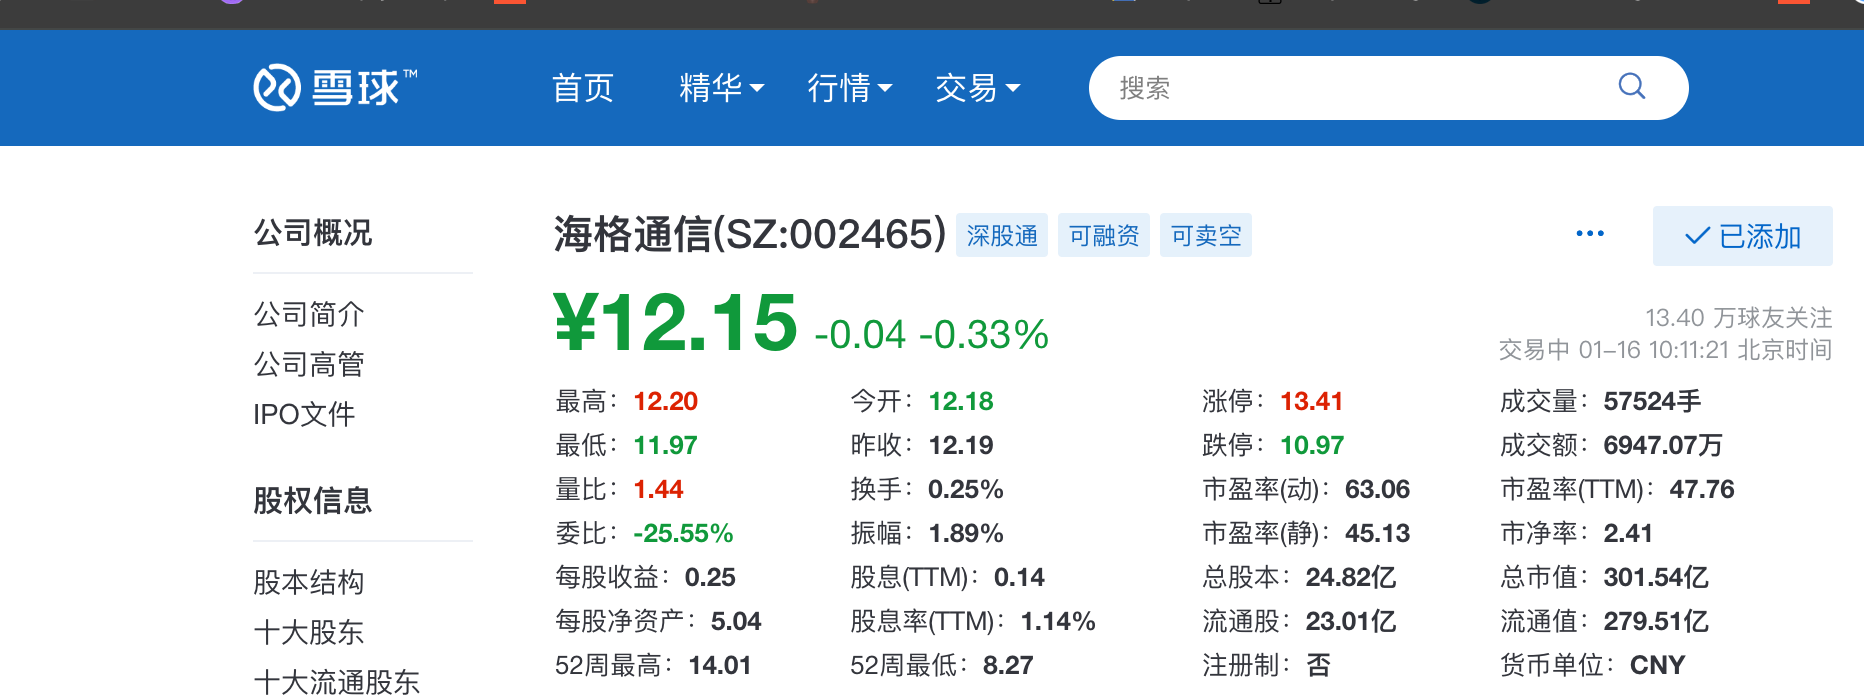Click the 52周最高 value 14.01
The width and height of the screenshot is (1864, 698).
coord(720,665)
